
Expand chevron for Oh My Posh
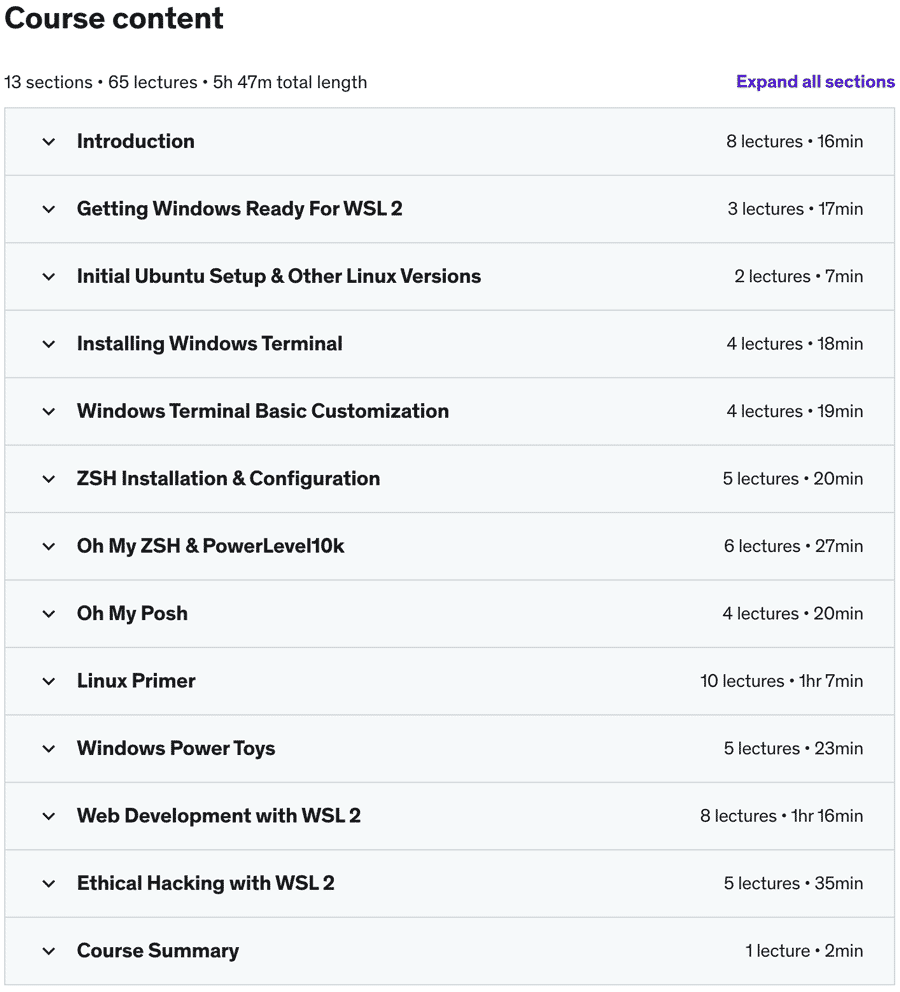[x=49, y=614]
